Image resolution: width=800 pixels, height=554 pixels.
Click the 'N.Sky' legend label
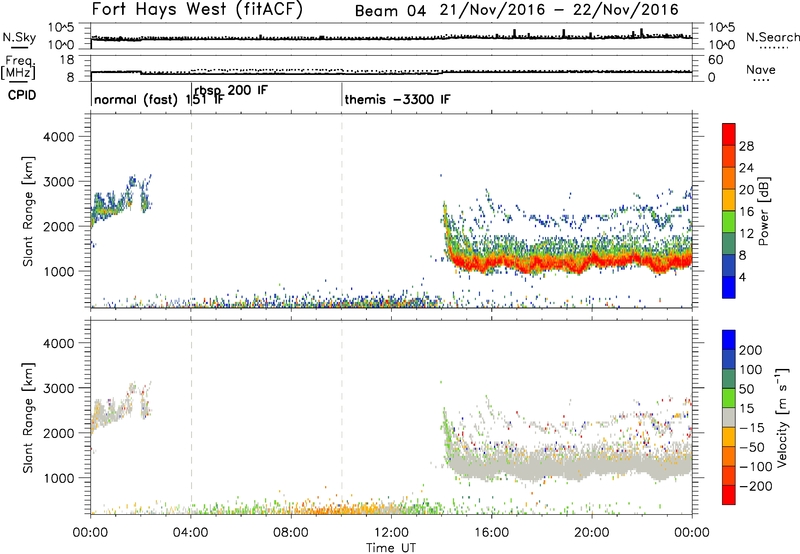pos(19,37)
